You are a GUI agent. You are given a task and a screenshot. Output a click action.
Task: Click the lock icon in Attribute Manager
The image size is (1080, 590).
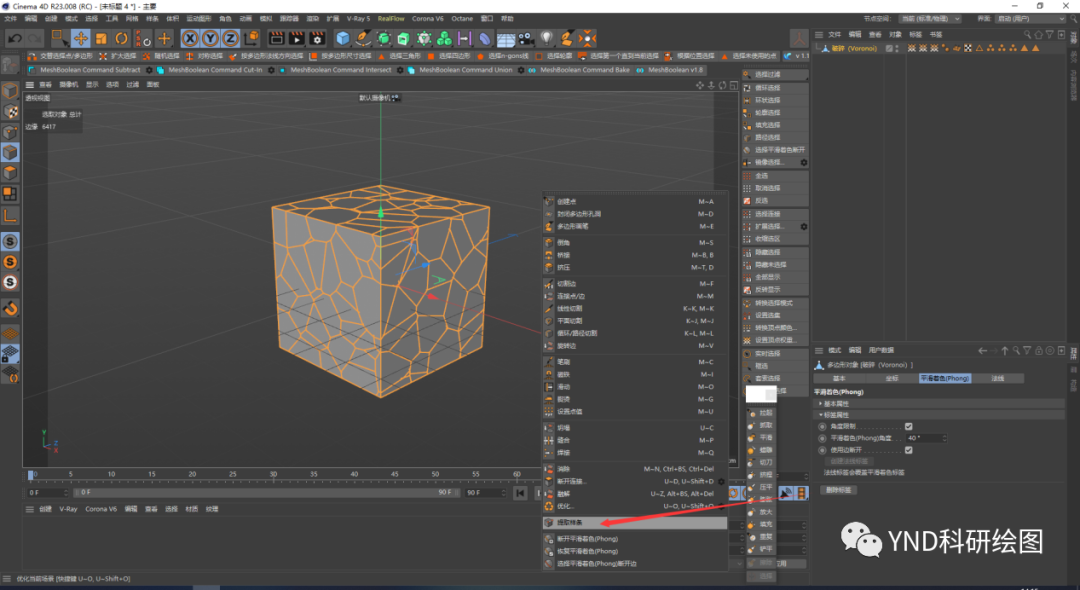(1039, 350)
